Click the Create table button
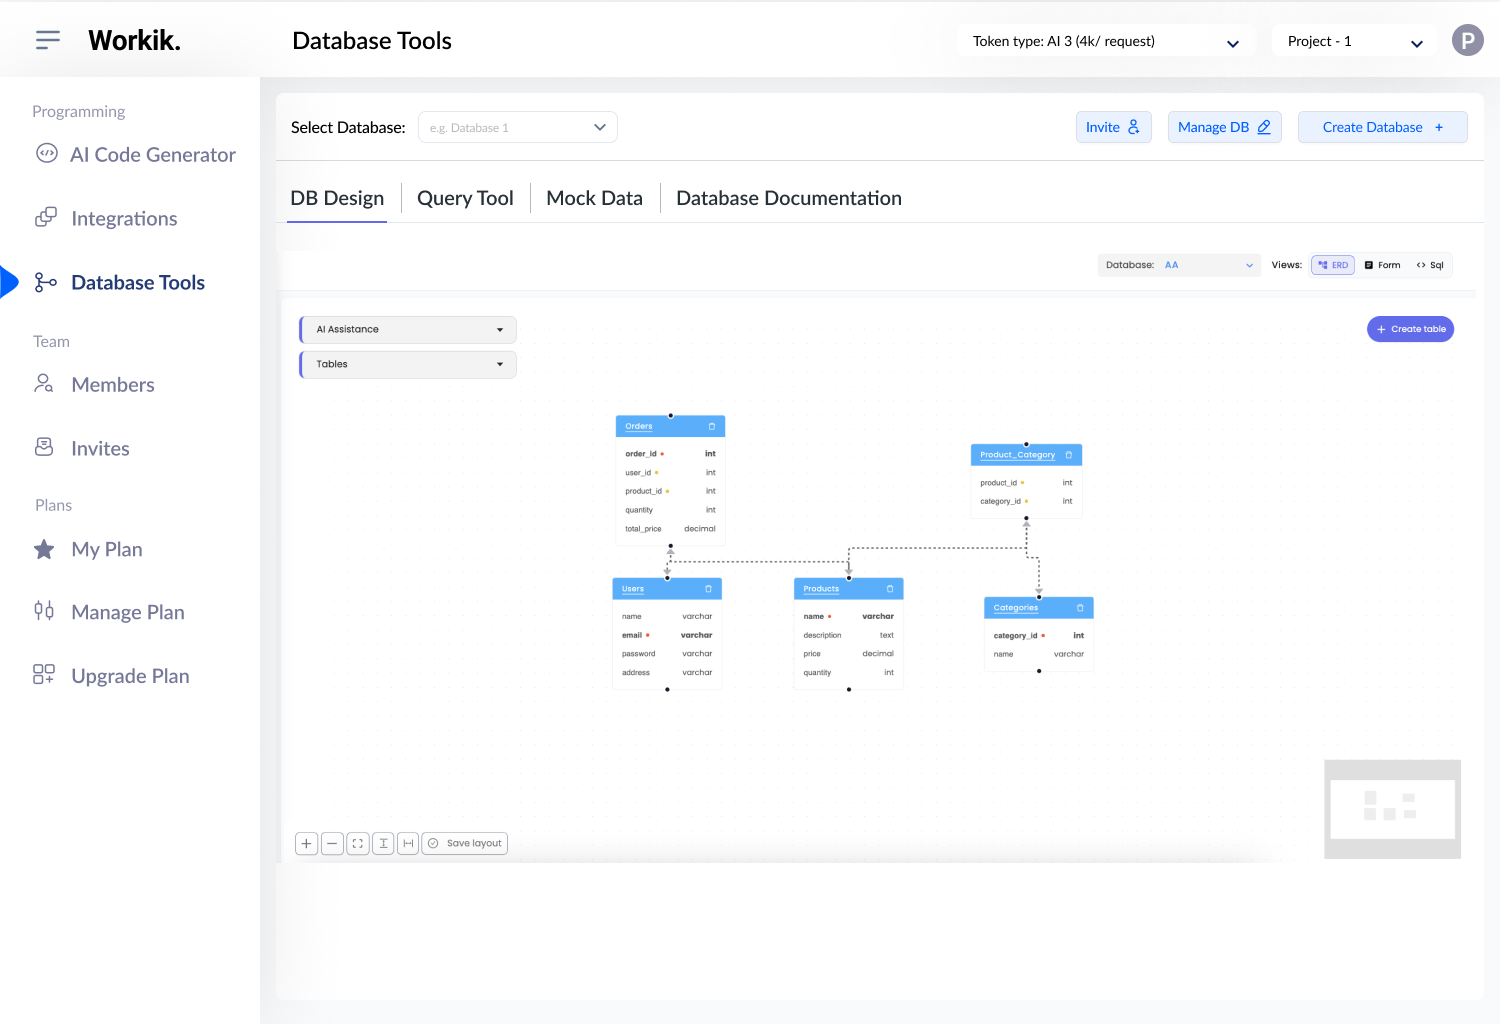The image size is (1500, 1024). pyautogui.click(x=1410, y=329)
